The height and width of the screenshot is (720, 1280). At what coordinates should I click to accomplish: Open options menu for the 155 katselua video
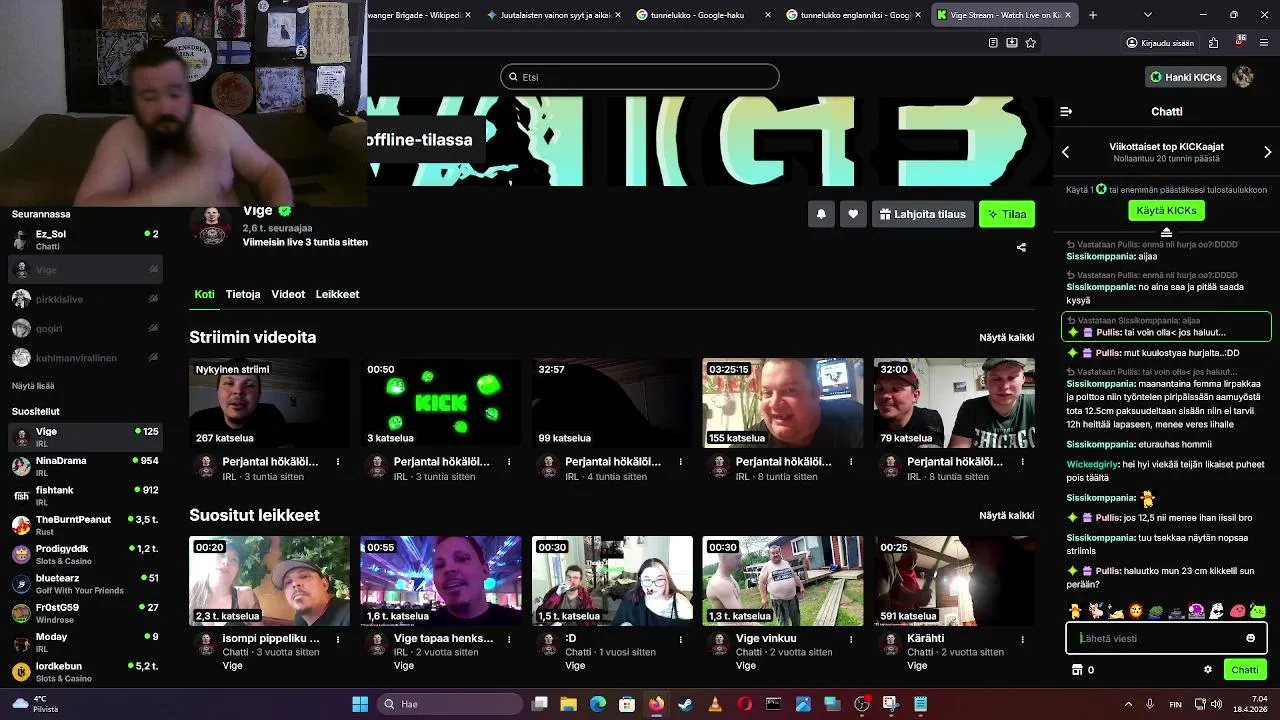[x=851, y=462]
